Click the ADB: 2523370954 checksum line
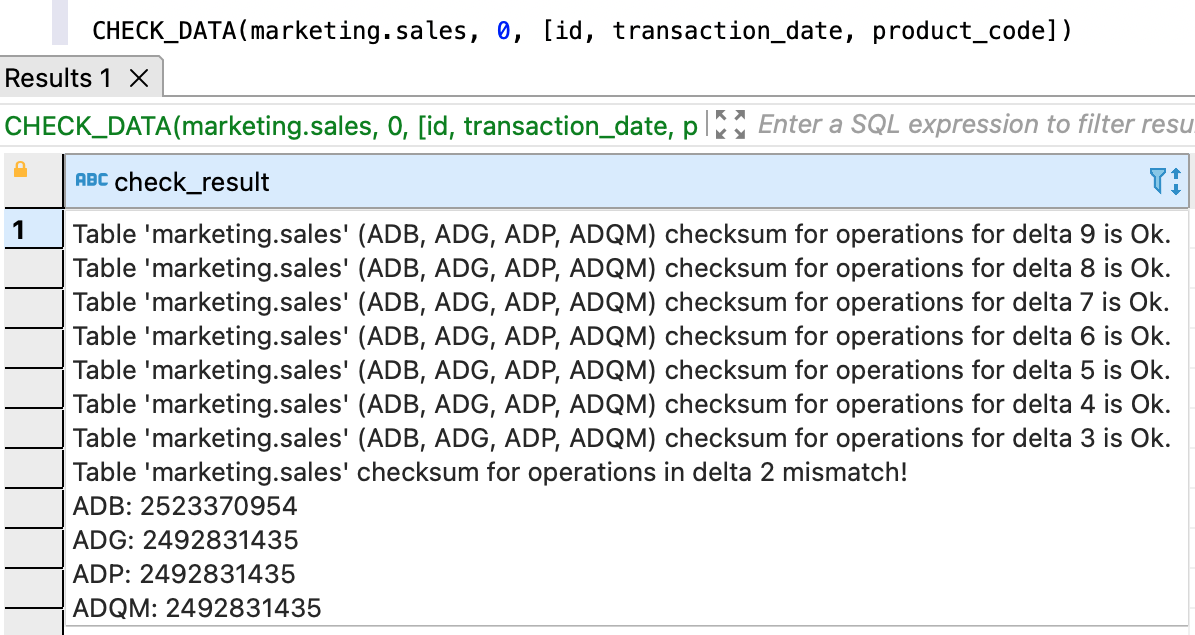Viewport: 1195px width, 635px height. pos(185,506)
